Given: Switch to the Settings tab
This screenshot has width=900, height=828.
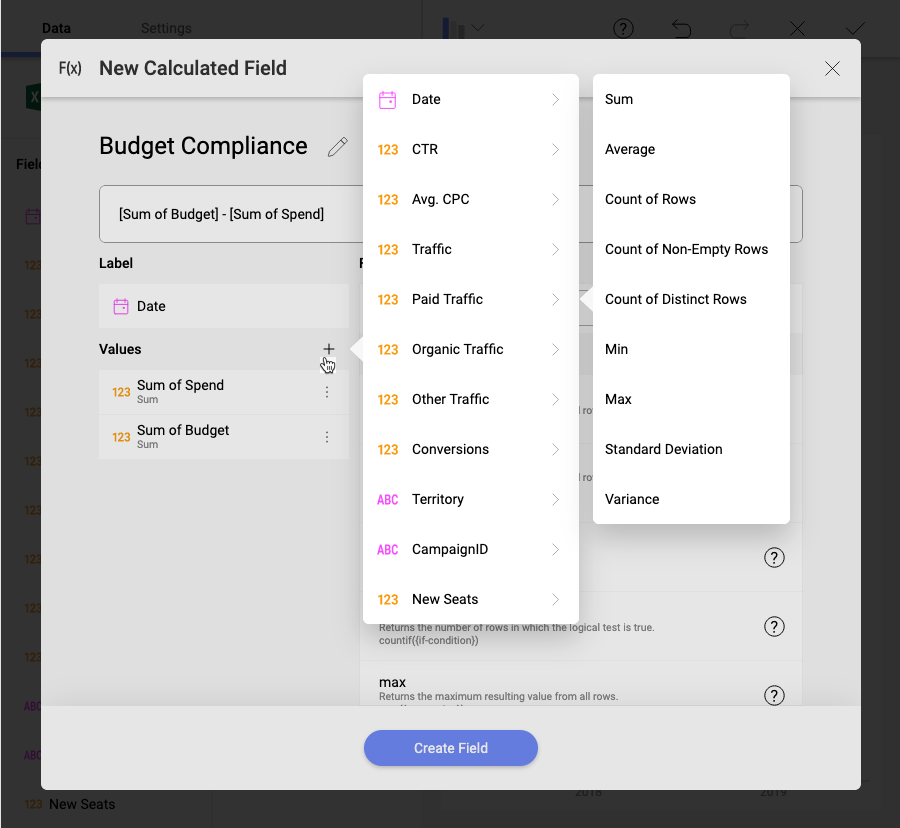Looking at the screenshot, I should point(166,28).
